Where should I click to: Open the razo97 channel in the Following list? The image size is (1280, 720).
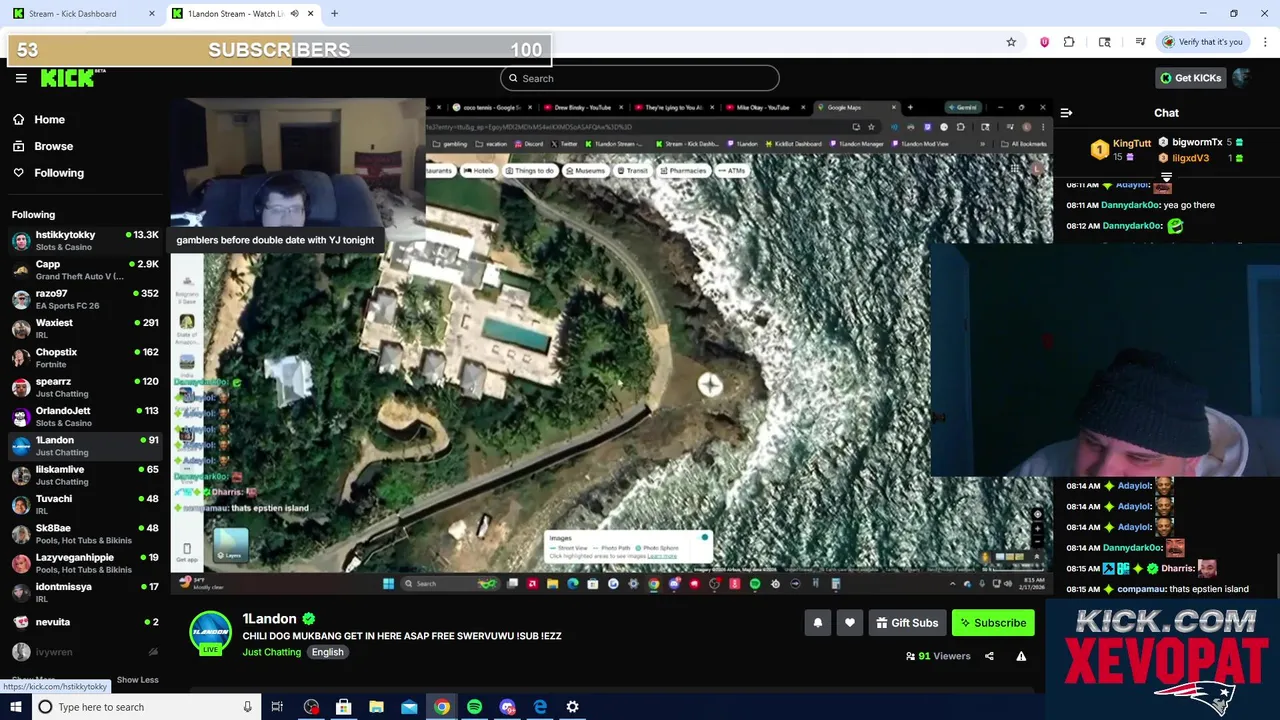pyautogui.click(x=85, y=299)
